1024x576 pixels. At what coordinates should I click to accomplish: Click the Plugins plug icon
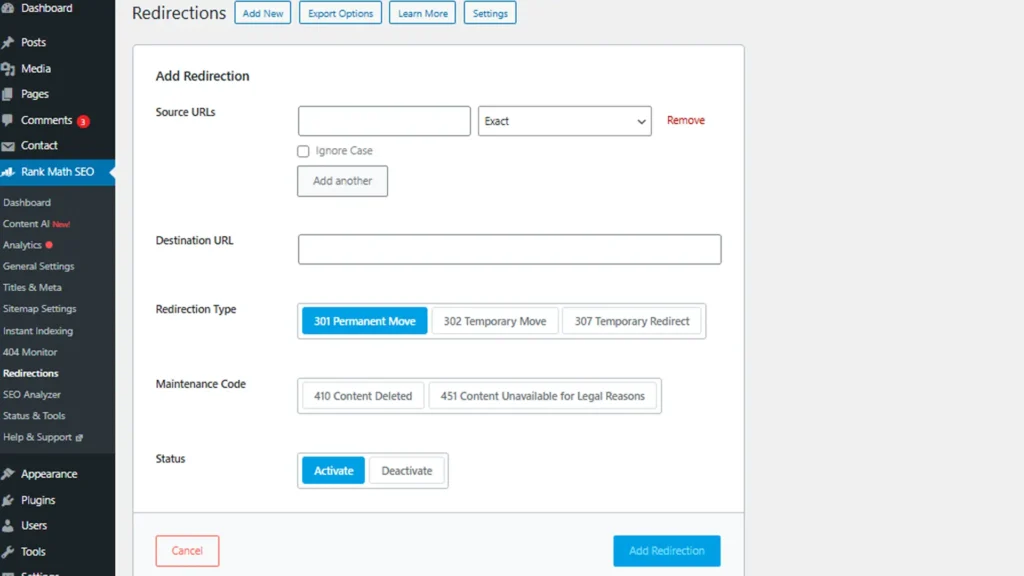pyautogui.click(x=8, y=500)
